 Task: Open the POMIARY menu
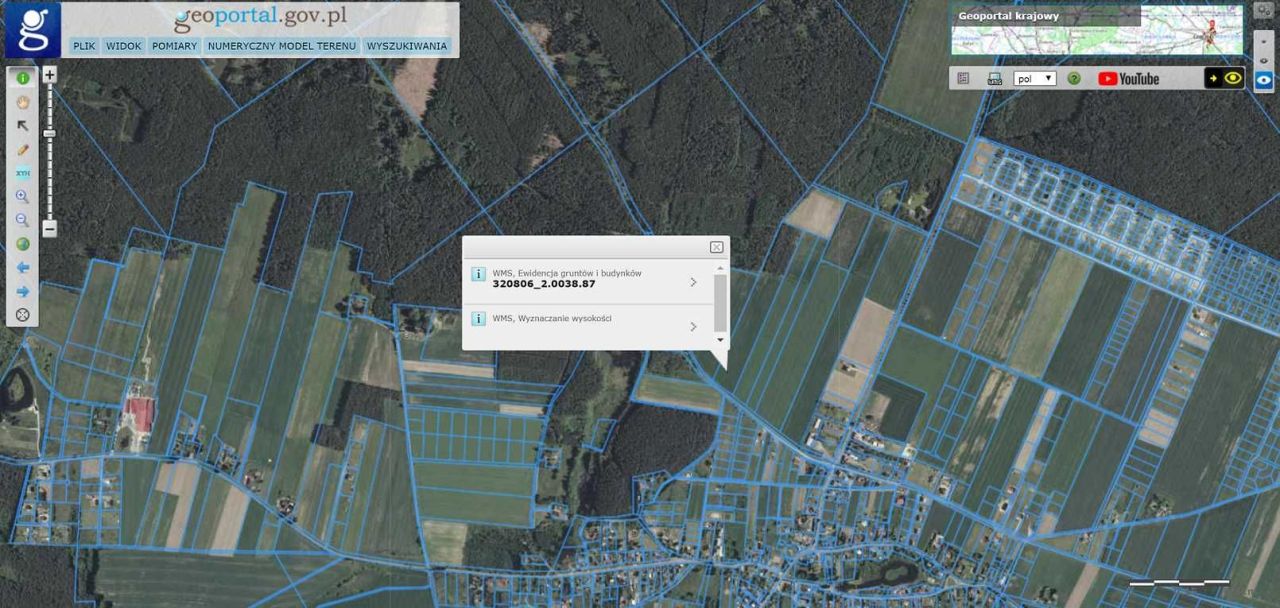click(174, 46)
